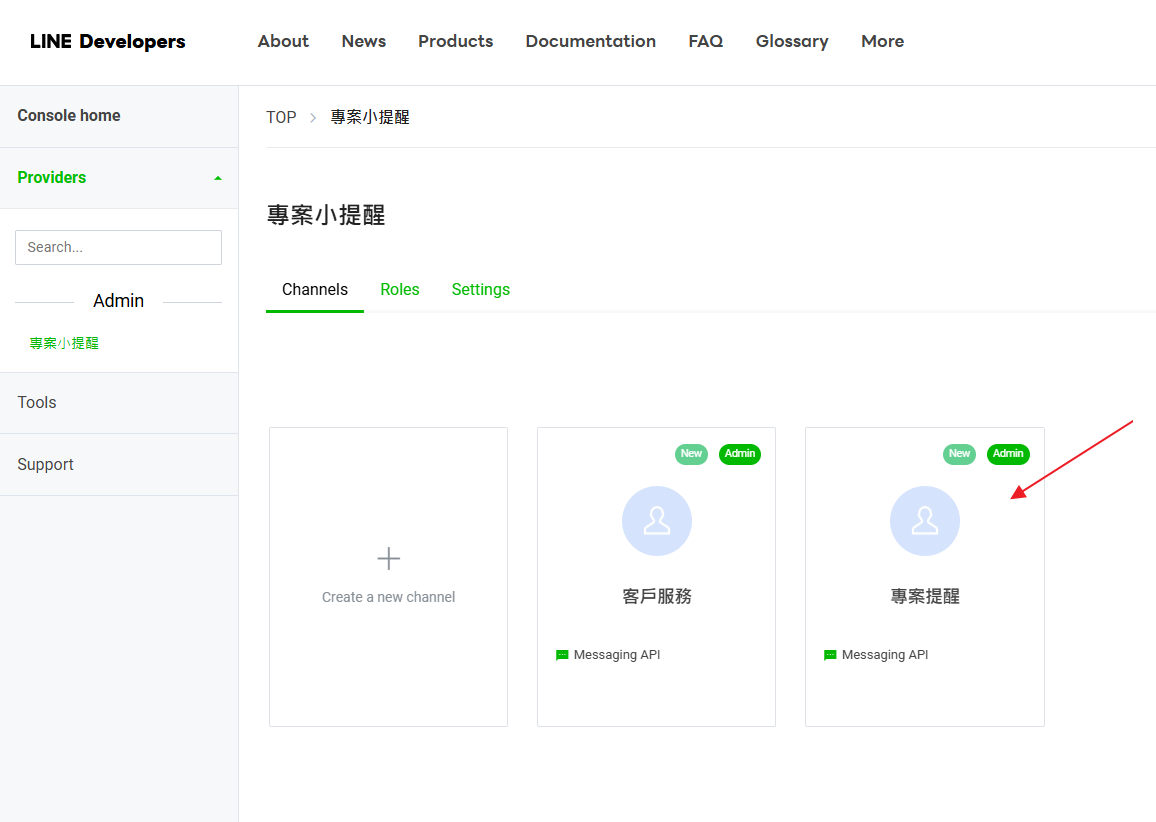Open the 專案小提醒 provider in sidebar
Viewport: 1156px width, 822px height.
click(x=64, y=343)
